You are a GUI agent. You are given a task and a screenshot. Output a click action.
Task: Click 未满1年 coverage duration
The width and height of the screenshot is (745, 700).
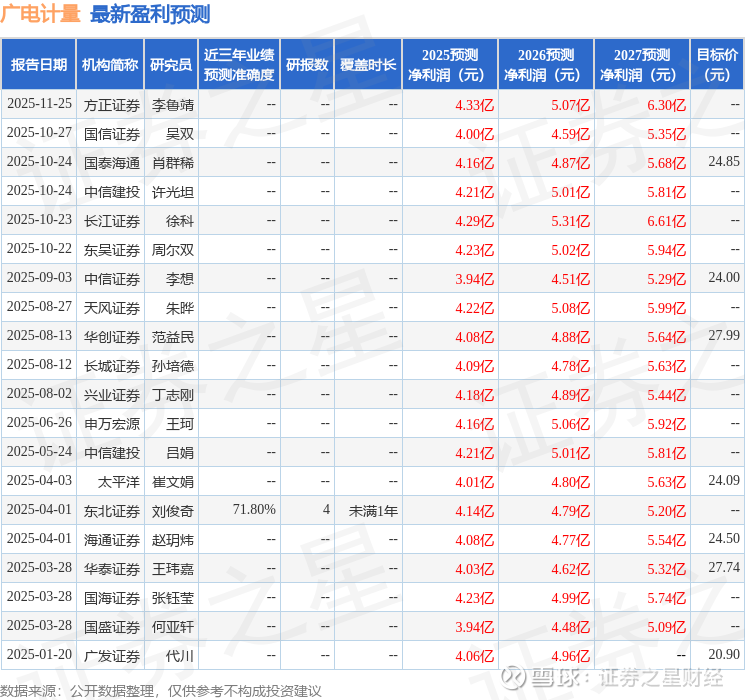click(x=373, y=511)
